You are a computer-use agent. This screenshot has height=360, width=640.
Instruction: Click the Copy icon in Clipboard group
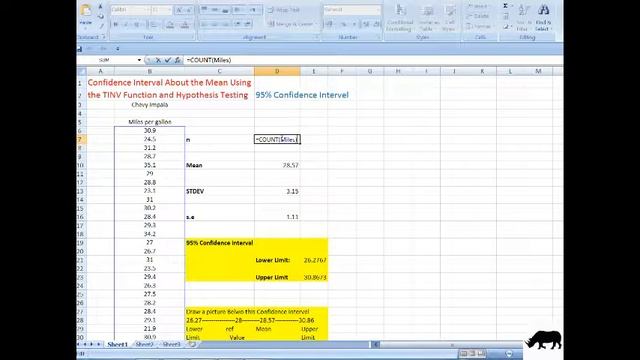click(101, 16)
